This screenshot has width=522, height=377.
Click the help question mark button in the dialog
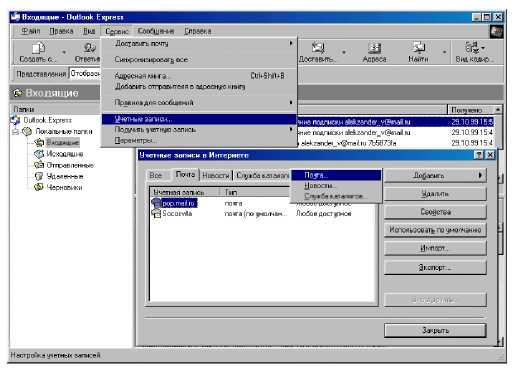479,155
